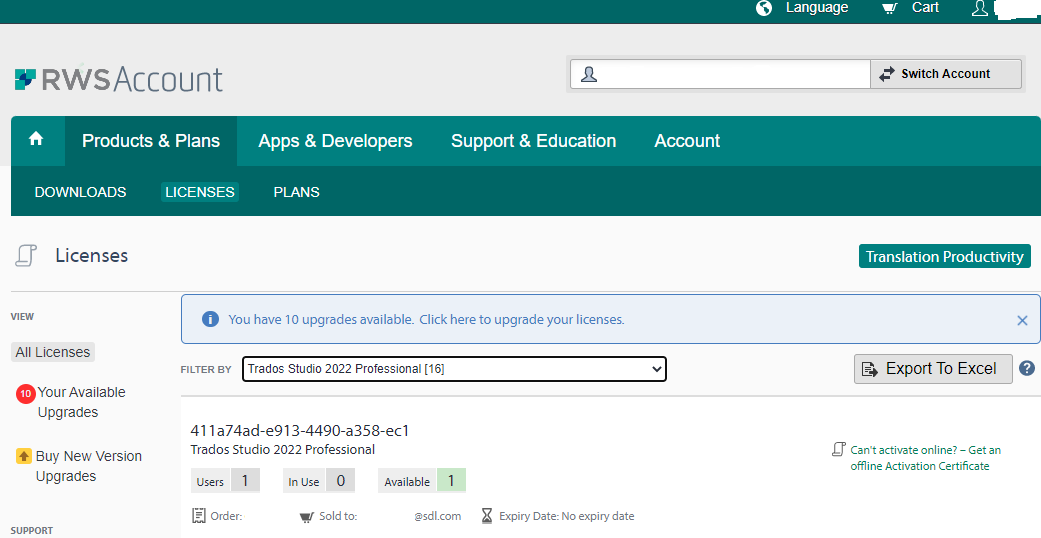1041x538 pixels.
Task: Click Language text at top
Action: pos(817,8)
